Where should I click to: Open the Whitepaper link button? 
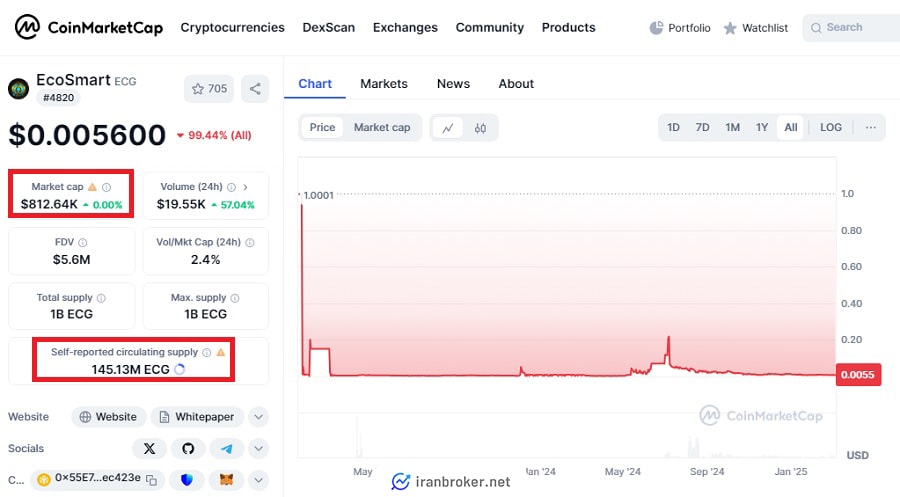[197, 417]
